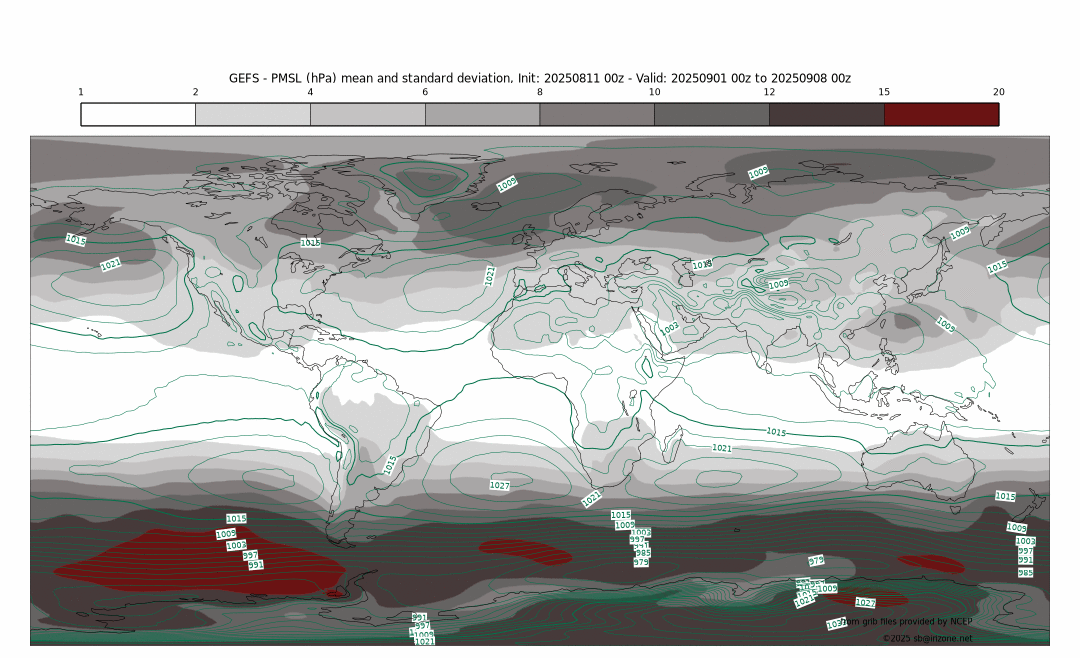This screenshot has height=658, width=1080.
Task: Click the 1027 label over Antarctica red zone
Action: coord(866,603)
